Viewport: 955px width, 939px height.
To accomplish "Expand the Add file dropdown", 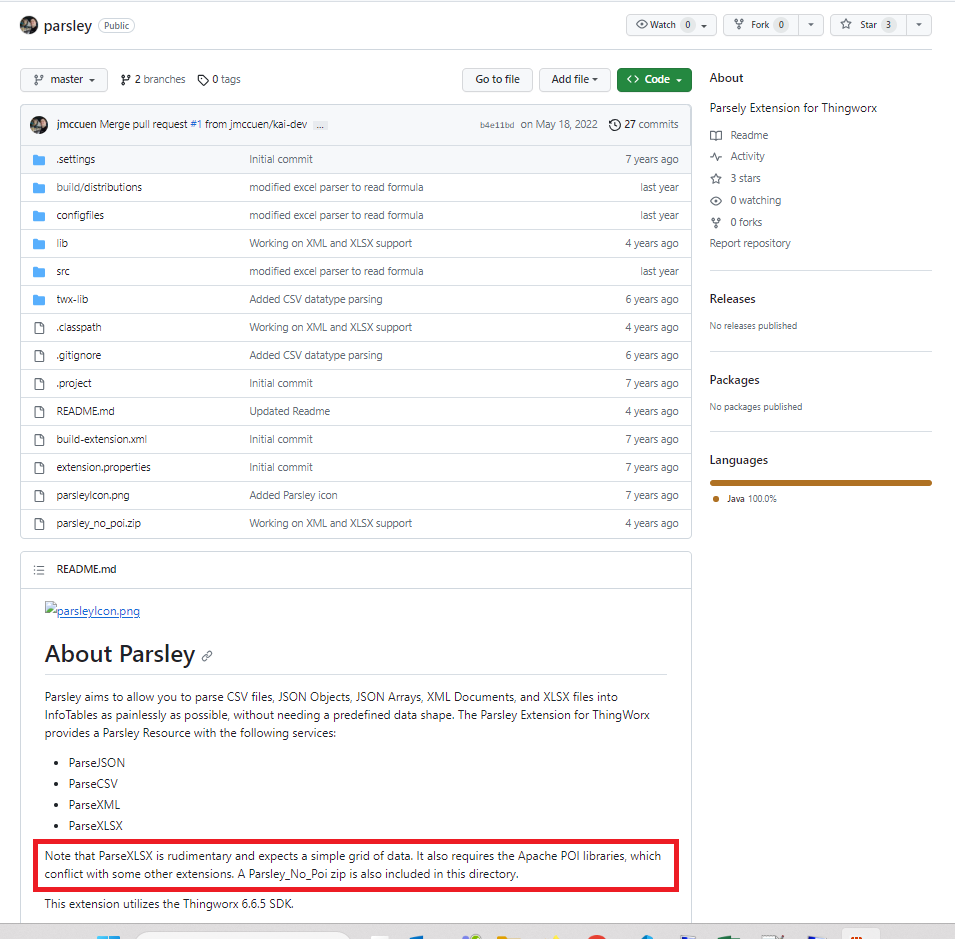I will 574,79.
